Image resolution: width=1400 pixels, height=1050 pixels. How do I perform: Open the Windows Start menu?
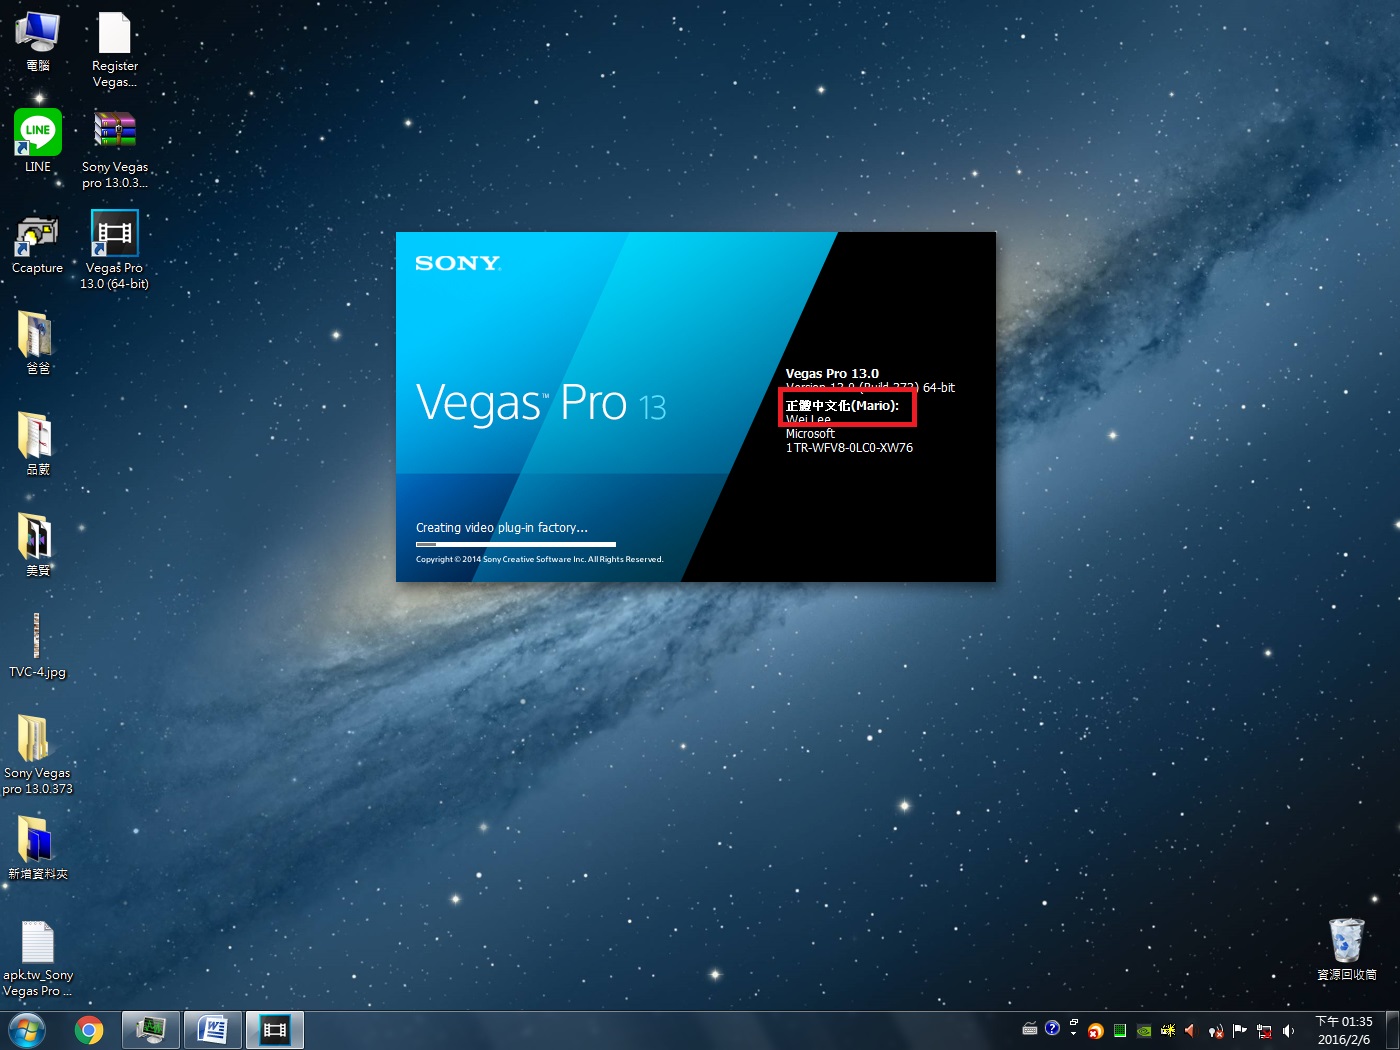tap(27, 1030)
